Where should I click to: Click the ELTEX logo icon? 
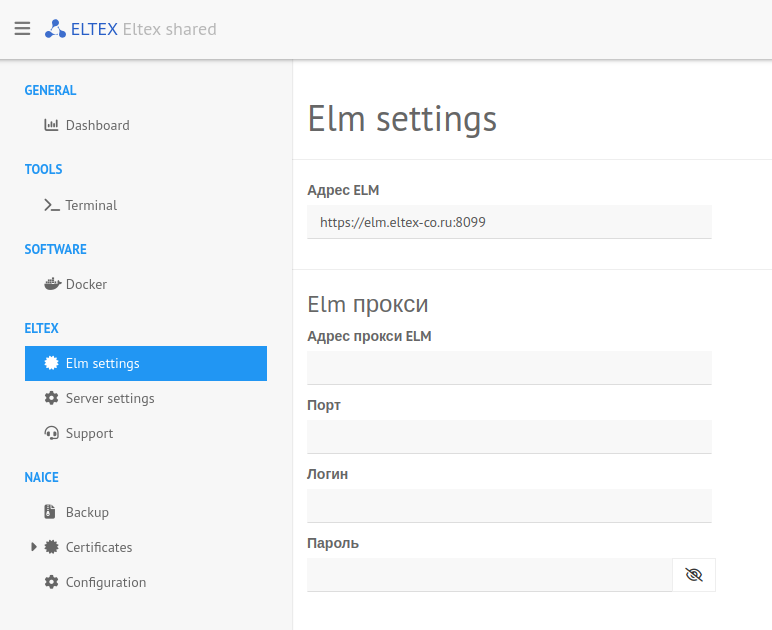coord(56,29)
